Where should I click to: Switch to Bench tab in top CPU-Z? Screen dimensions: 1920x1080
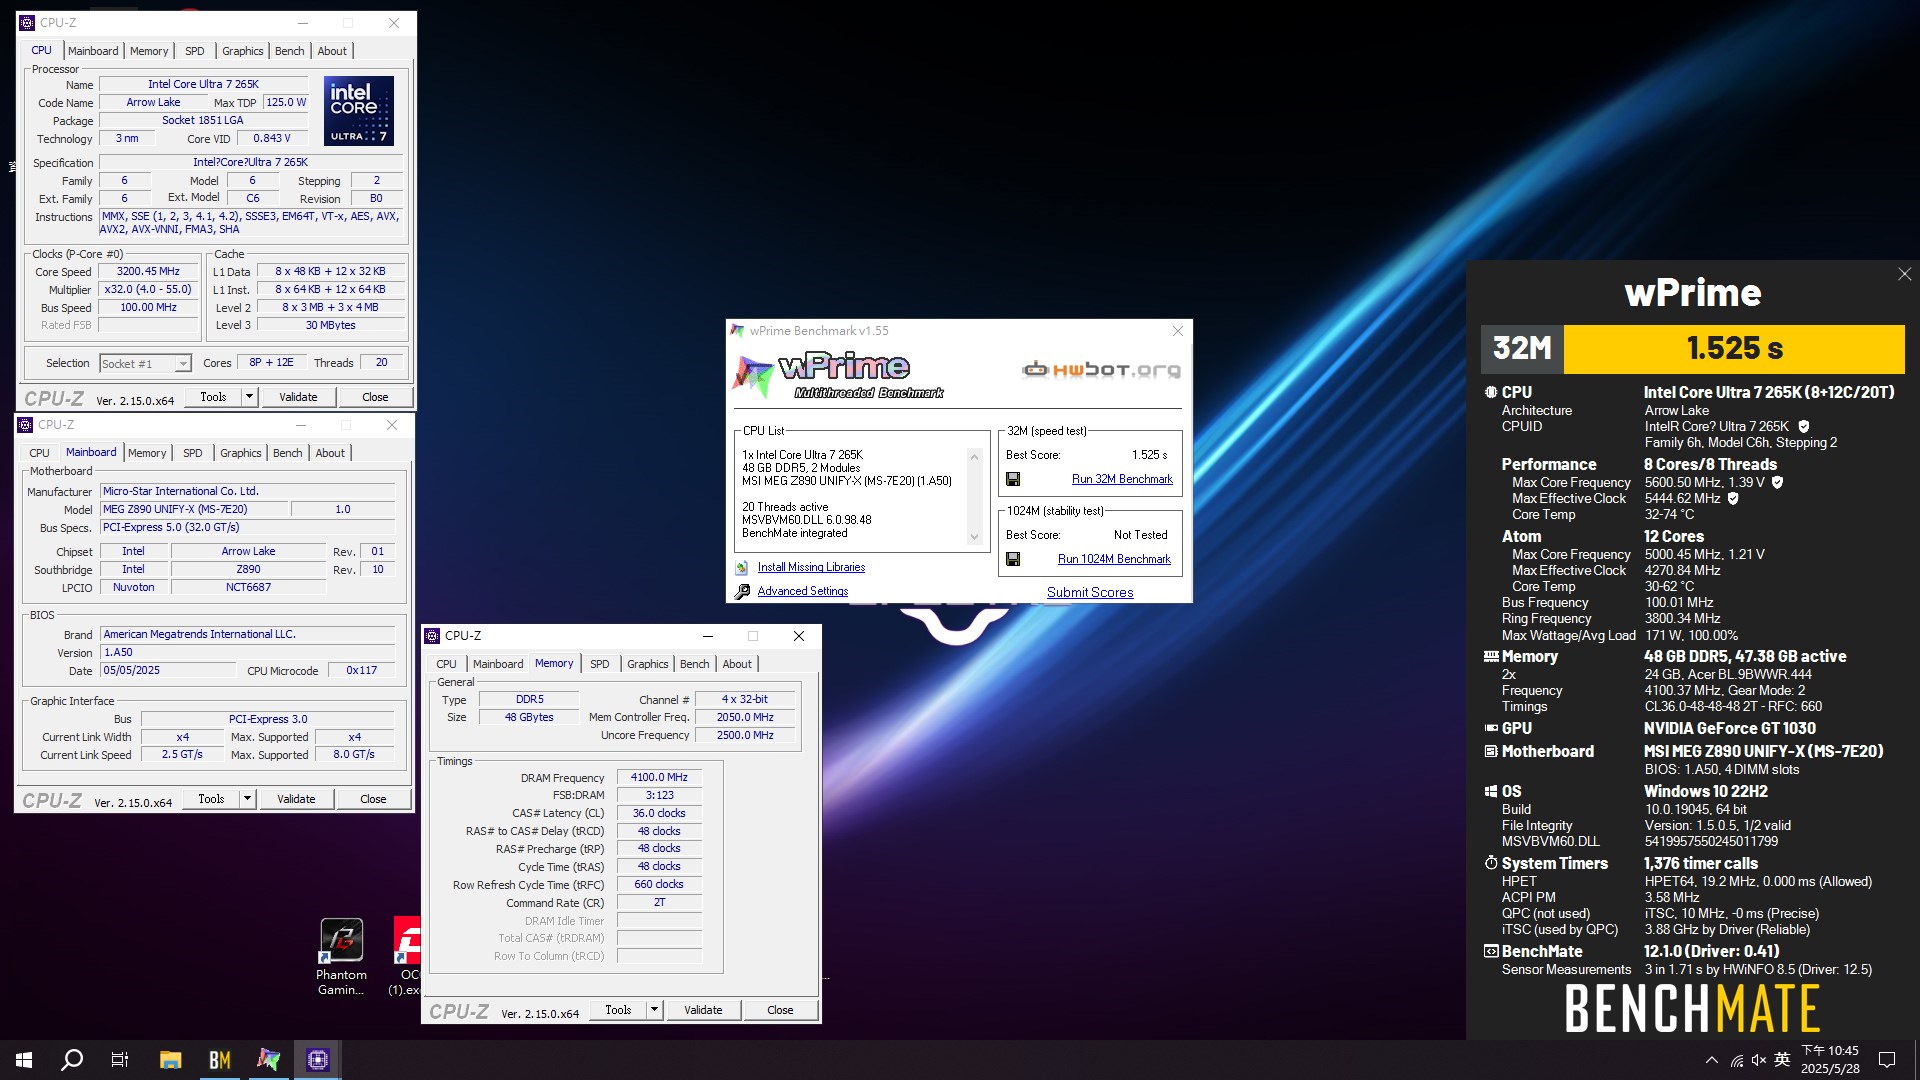click(x=290, y=51)
